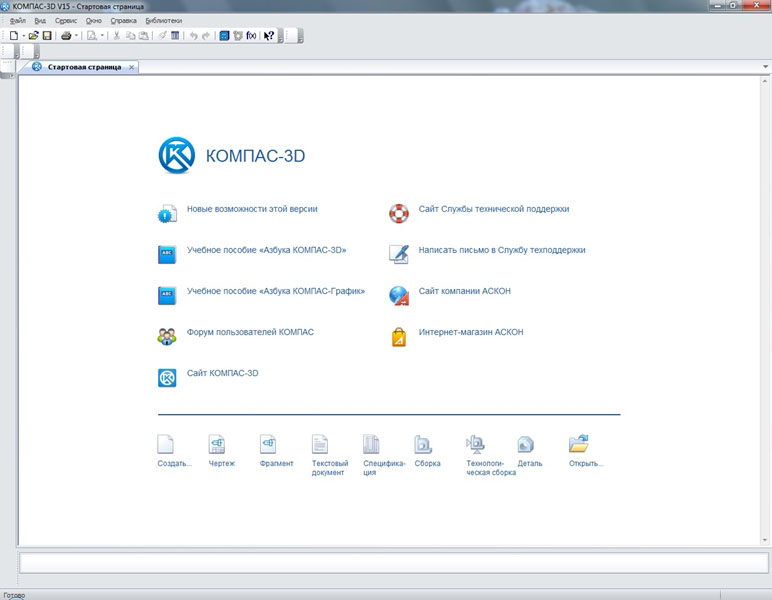Click the Save floppy disk icon

coord(47,35)
